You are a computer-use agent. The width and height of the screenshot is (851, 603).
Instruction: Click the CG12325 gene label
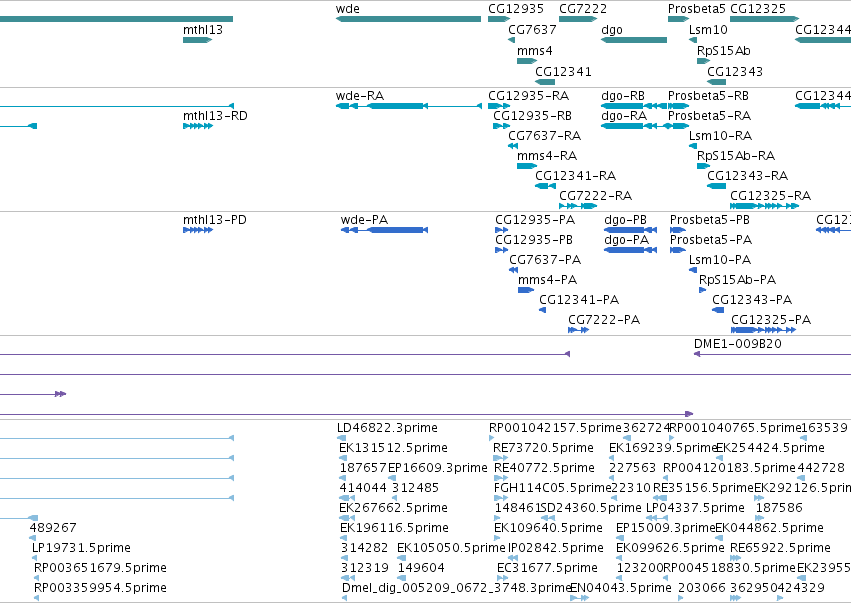[x=758, y=9]
